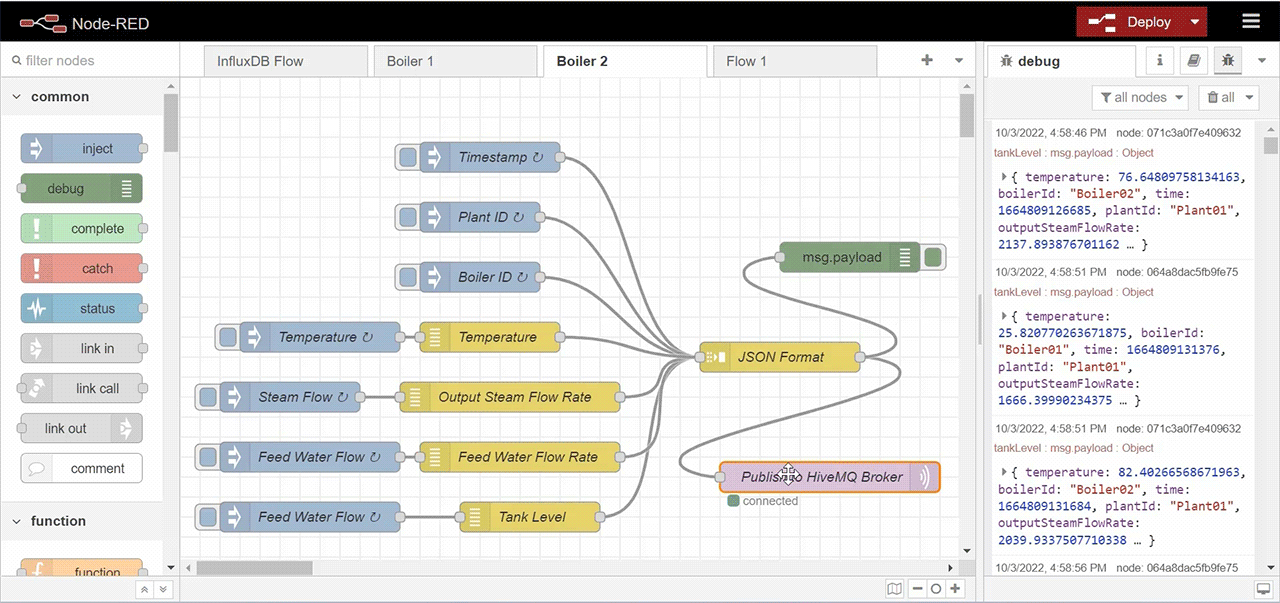Select the catch palette node
This screenshot has height=603, width=1280.
(82, 269)
